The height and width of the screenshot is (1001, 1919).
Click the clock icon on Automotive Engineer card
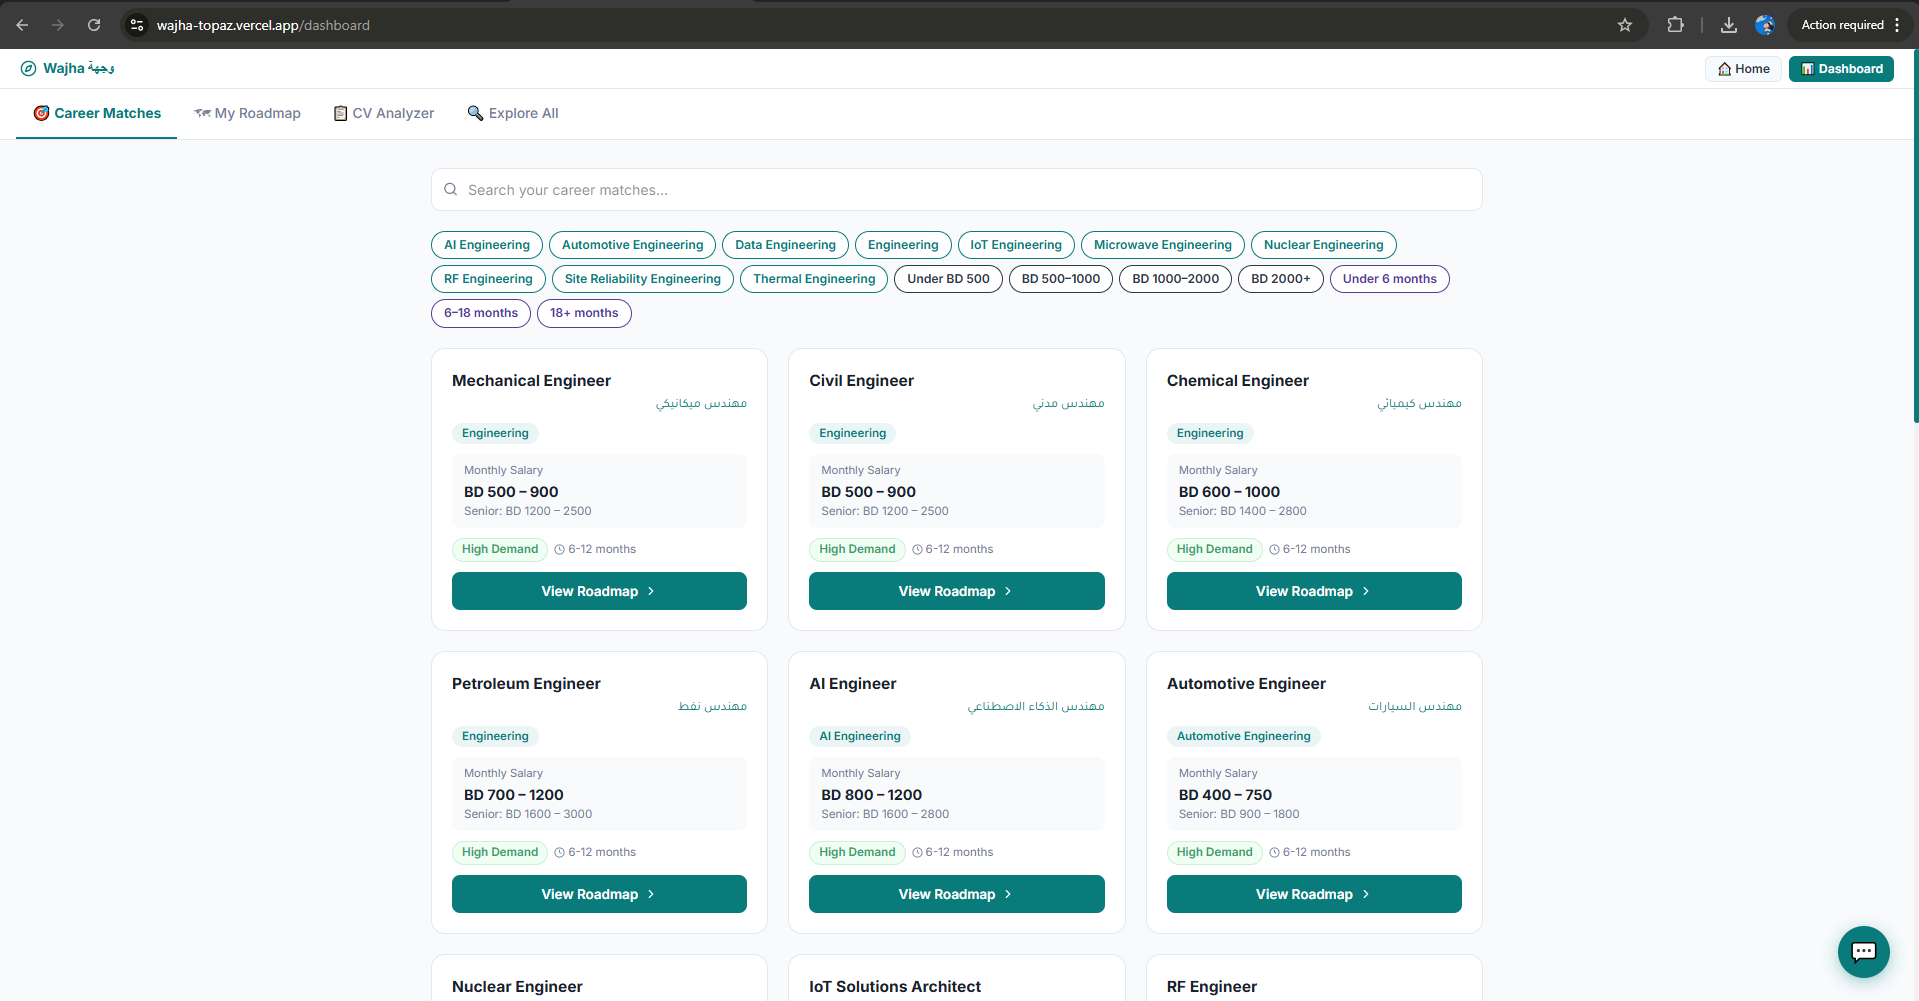point(1274,852)
